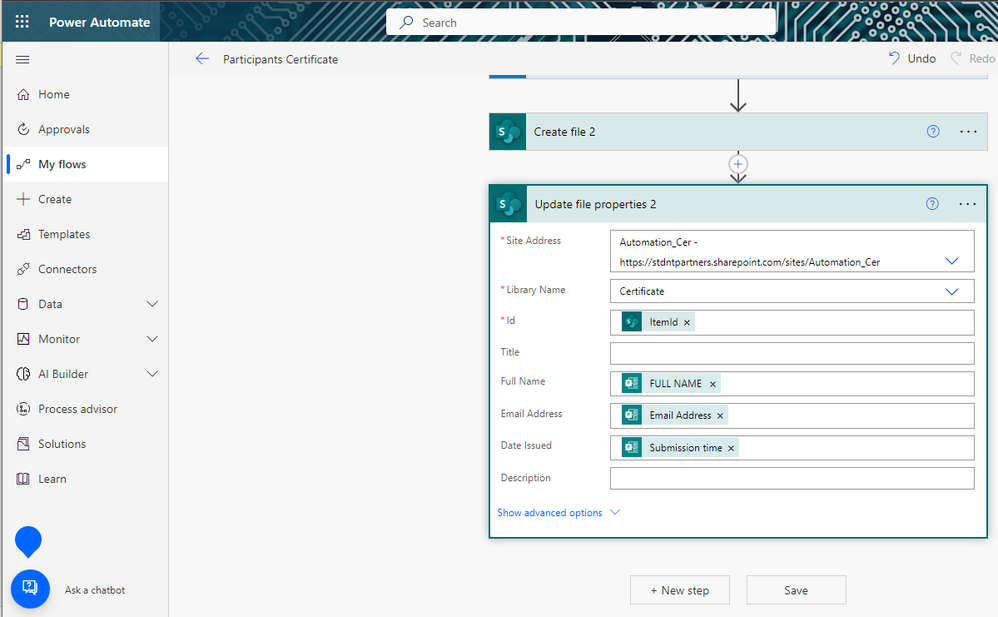This screenshot has height=617, width=998.
Task: Click the Search box
Action: 580,22
